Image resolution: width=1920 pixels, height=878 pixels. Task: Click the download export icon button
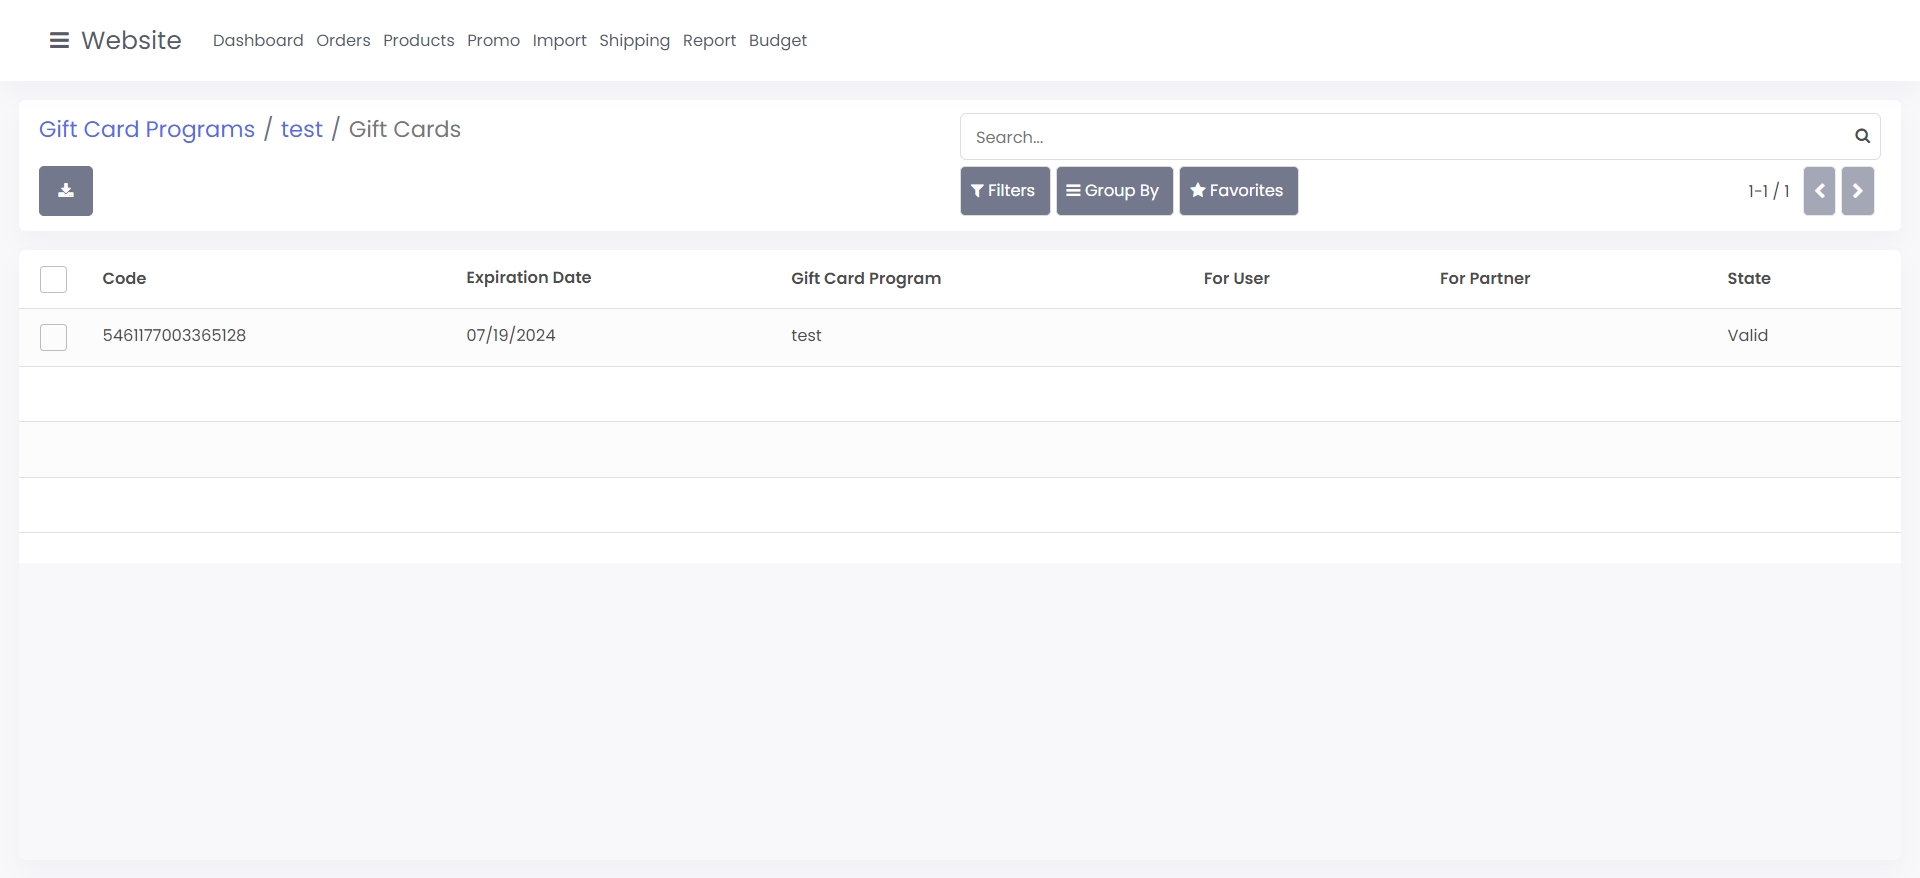click(x=66, y=191)
